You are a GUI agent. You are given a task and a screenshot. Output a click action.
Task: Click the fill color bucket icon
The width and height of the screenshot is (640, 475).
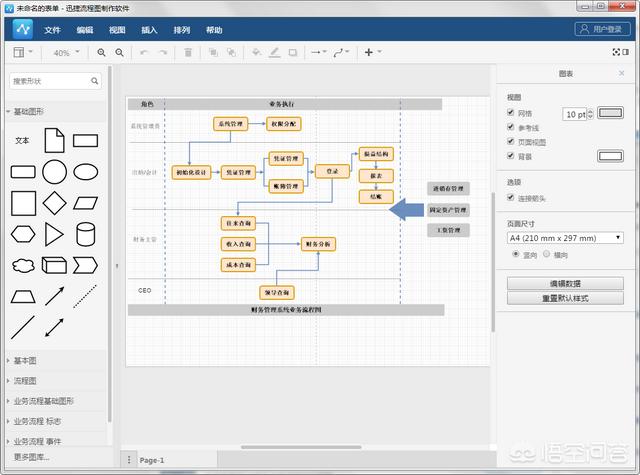(x=257, y=52)
